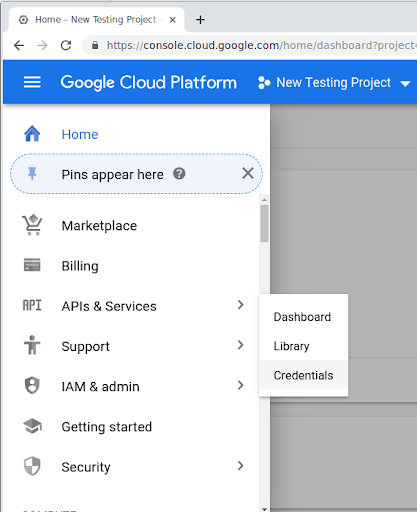Click the sidebar scrollbar down arrow
The width and height of the screenshot is (417, 512).
coord(264,509)
